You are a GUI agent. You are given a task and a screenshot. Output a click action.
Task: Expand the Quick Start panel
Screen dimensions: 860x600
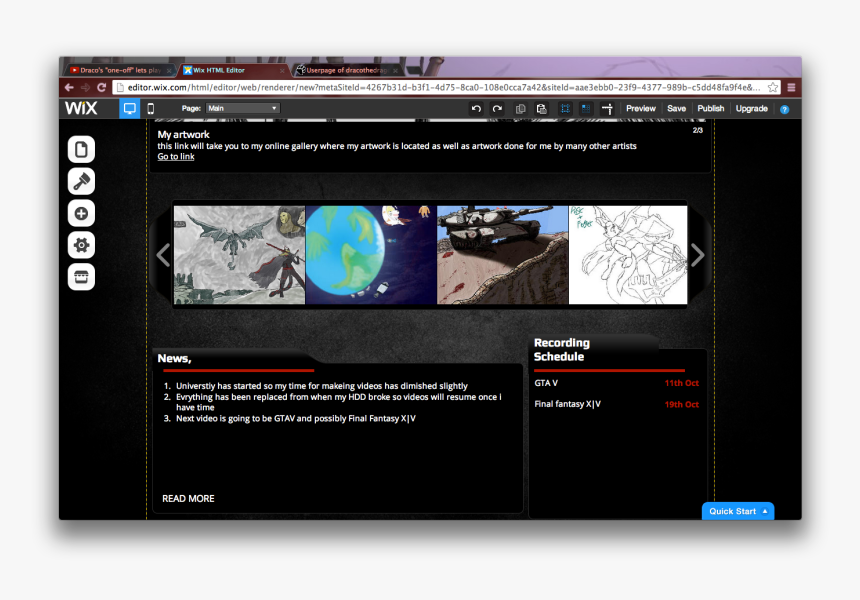(738, 511)
